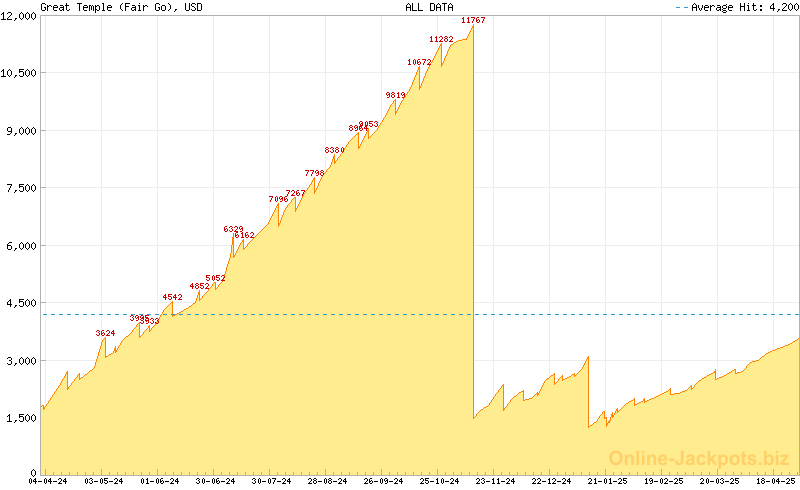Select the 7,500 y-axis value
800x490 pixels.
(20, 188)
